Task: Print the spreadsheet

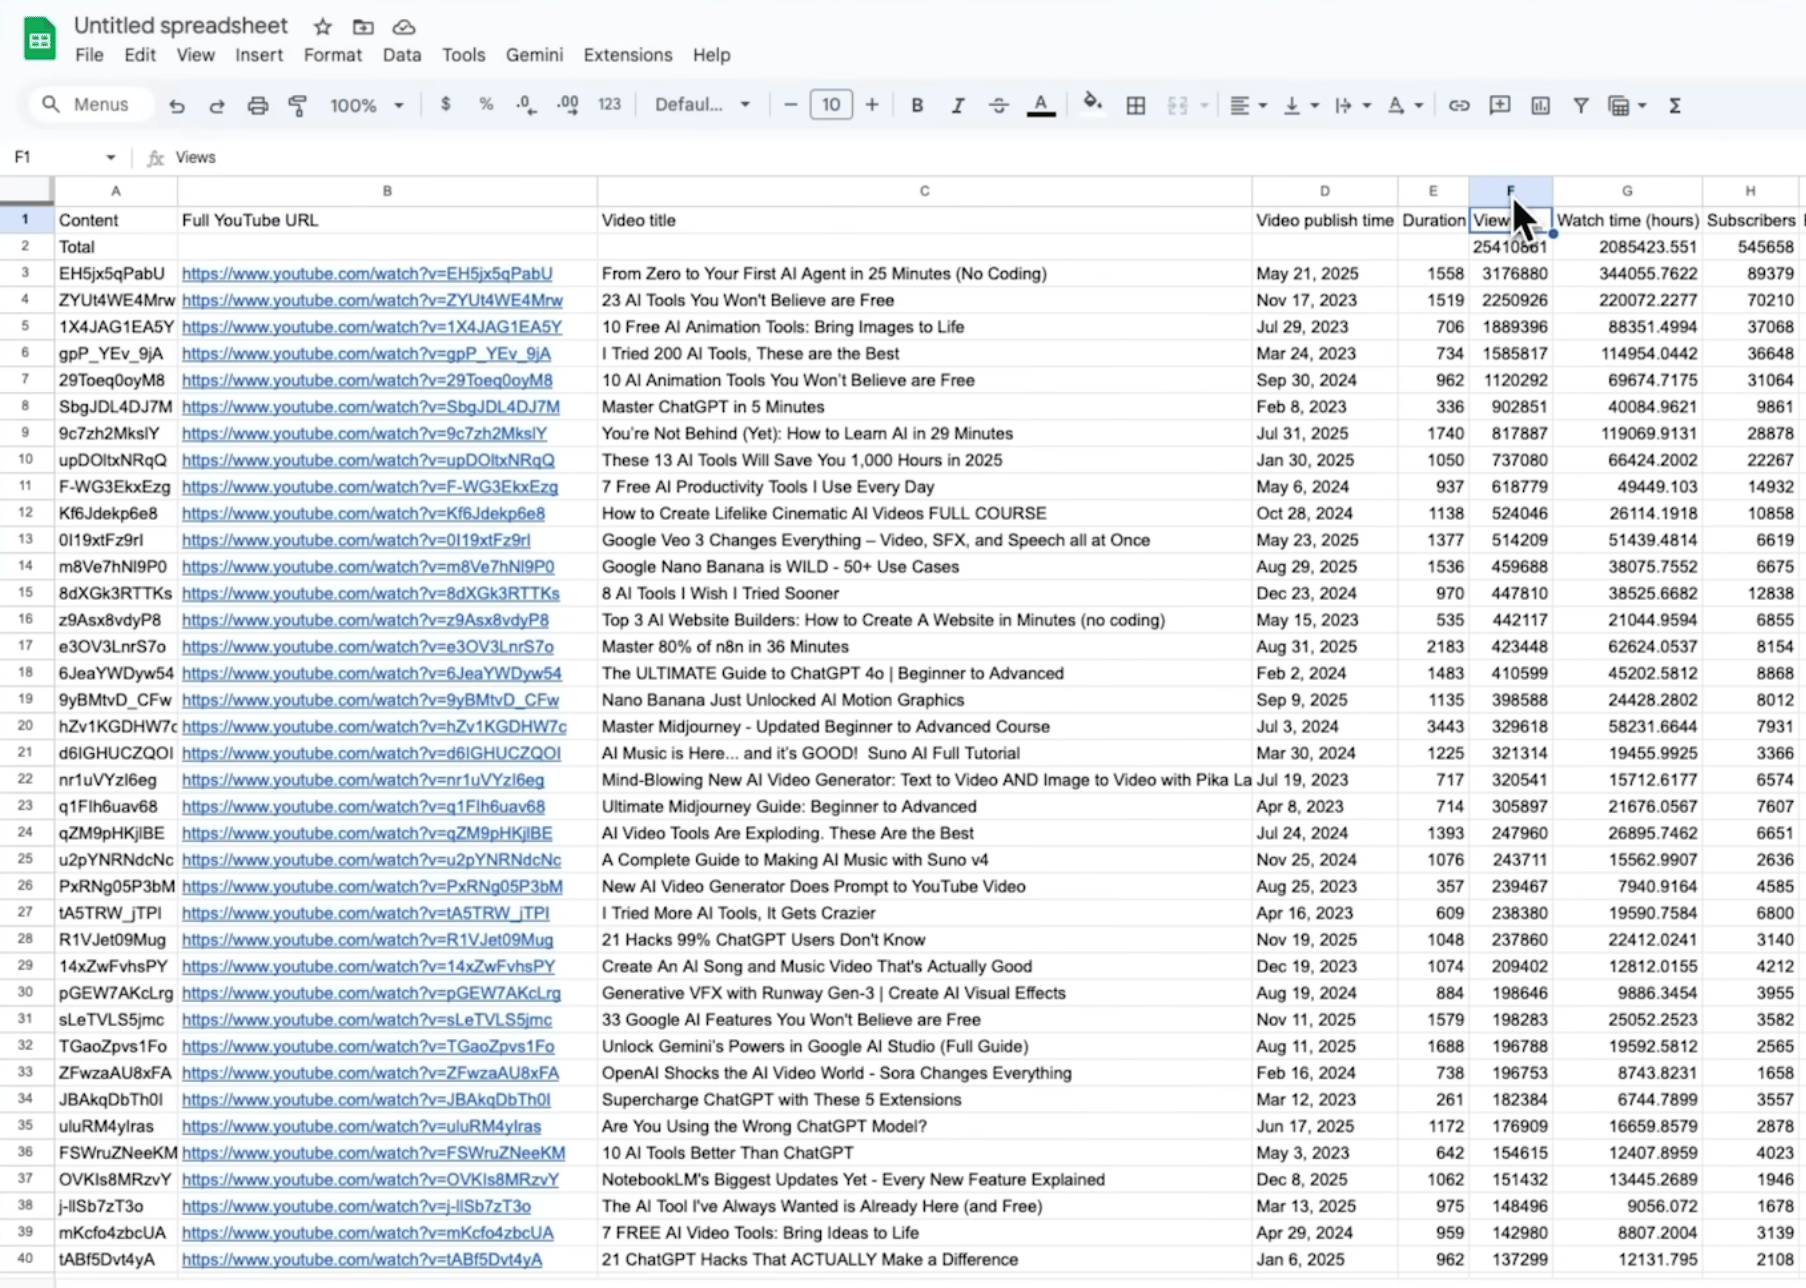Action: (258, 105)
